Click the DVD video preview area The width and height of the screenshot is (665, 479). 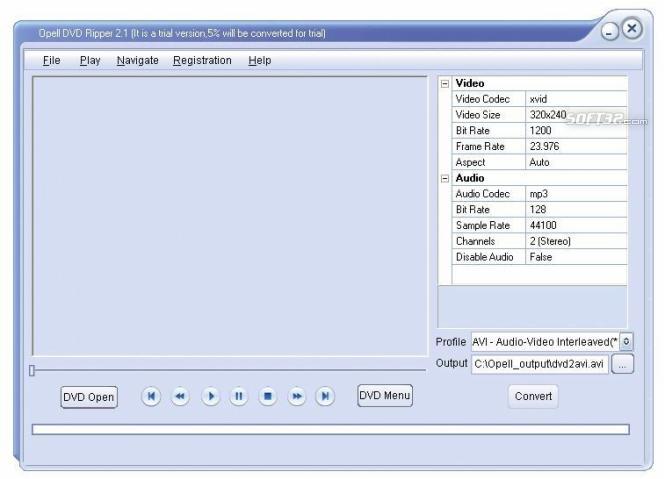230,216
